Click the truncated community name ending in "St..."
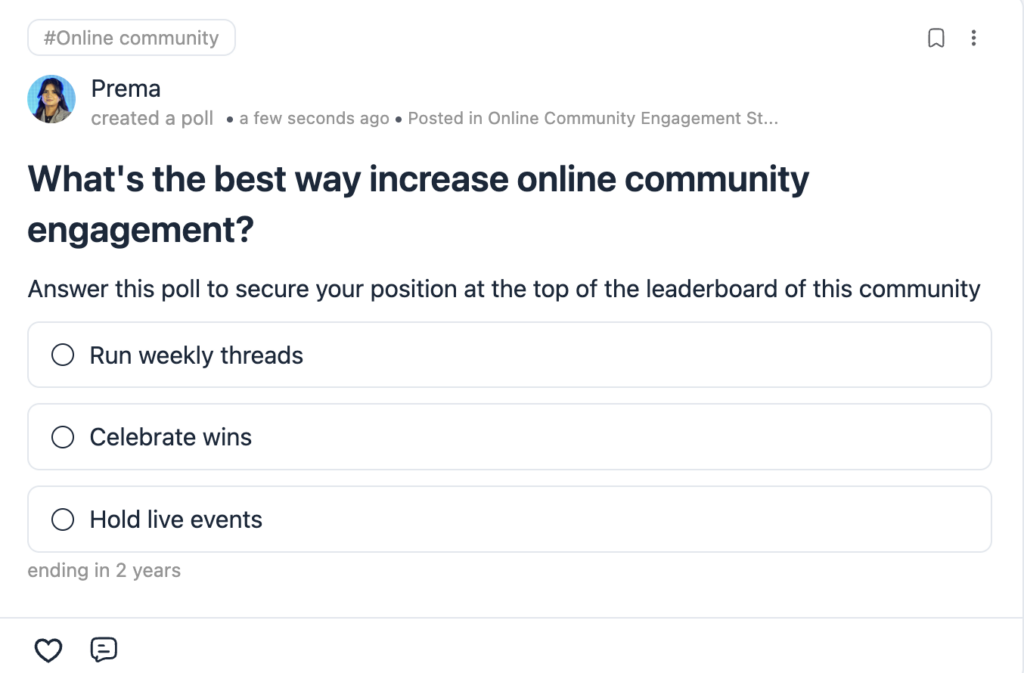 (x=700, y=118)
